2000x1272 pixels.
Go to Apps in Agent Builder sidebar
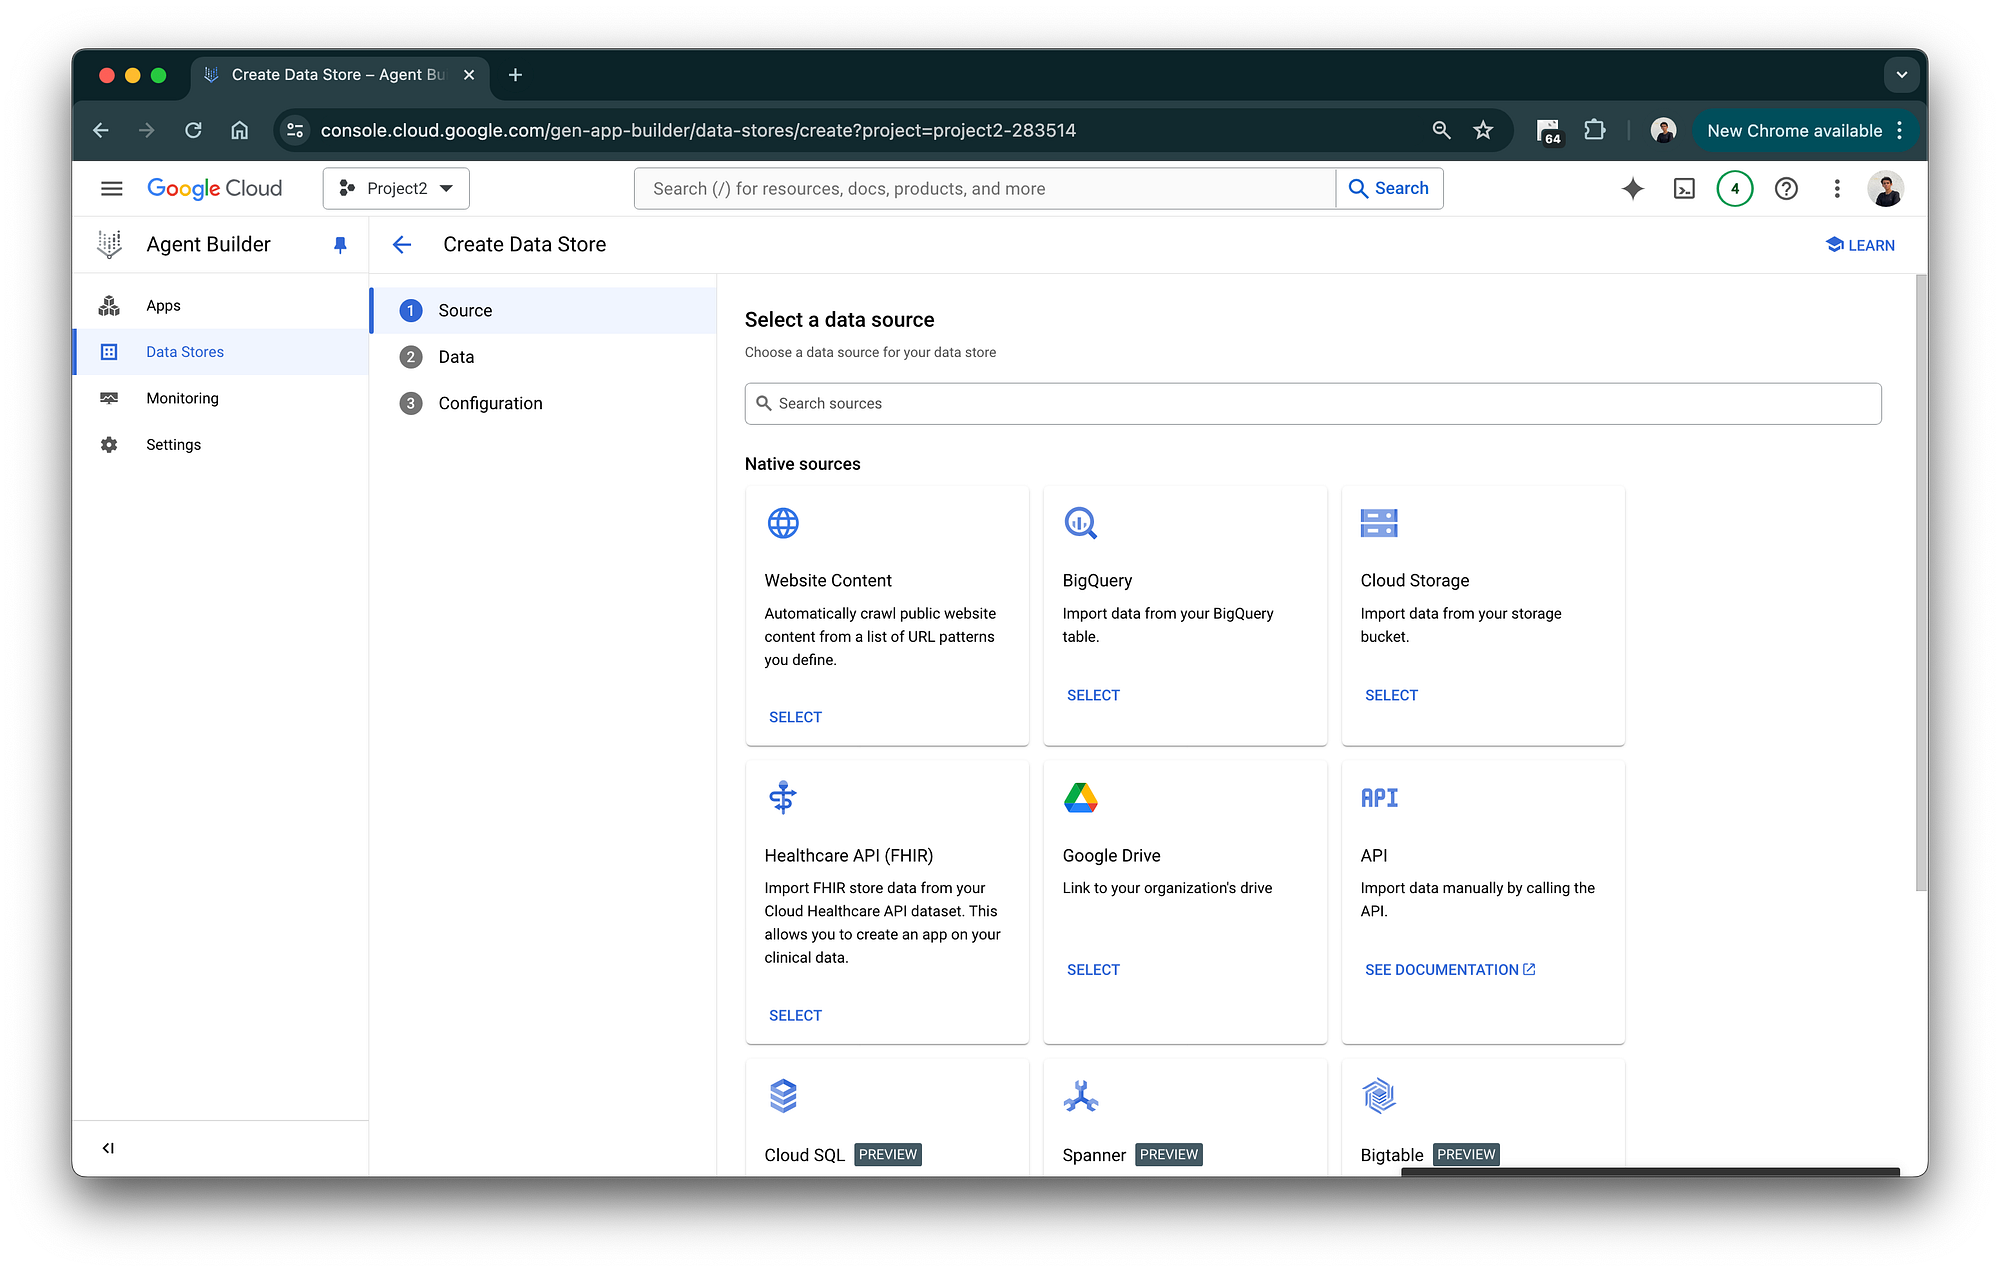pyautogui.click(x=163, y=306)
